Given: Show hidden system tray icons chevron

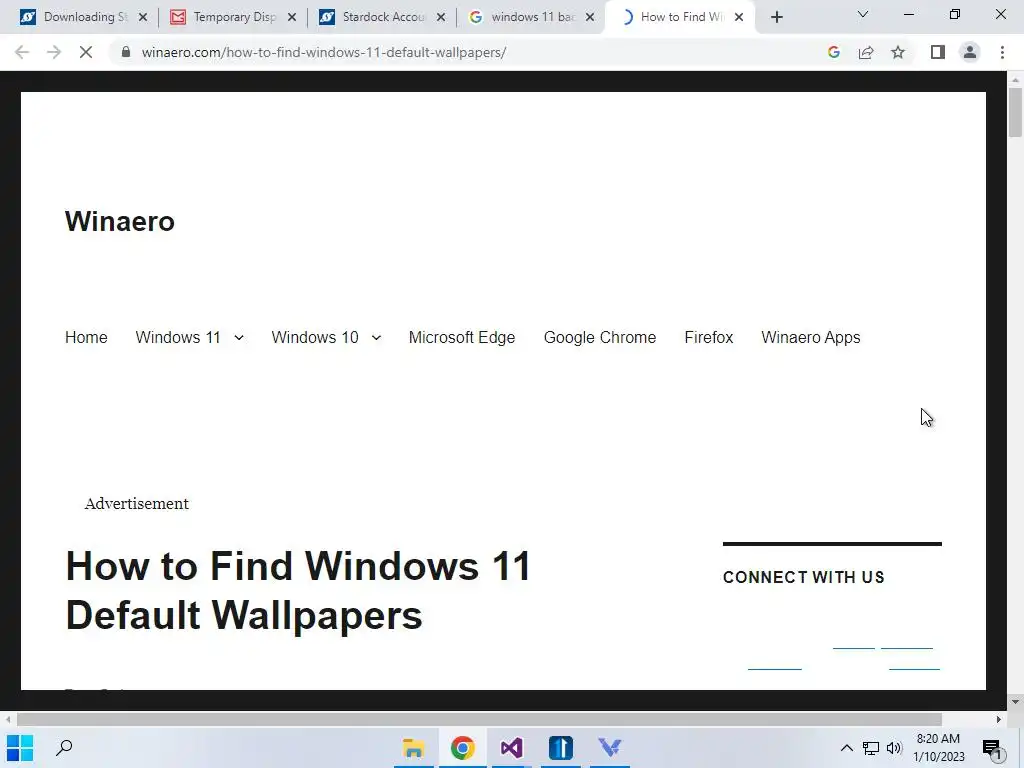Looking at the screenshot, I should pyautogui.click(x=846, y=748).
